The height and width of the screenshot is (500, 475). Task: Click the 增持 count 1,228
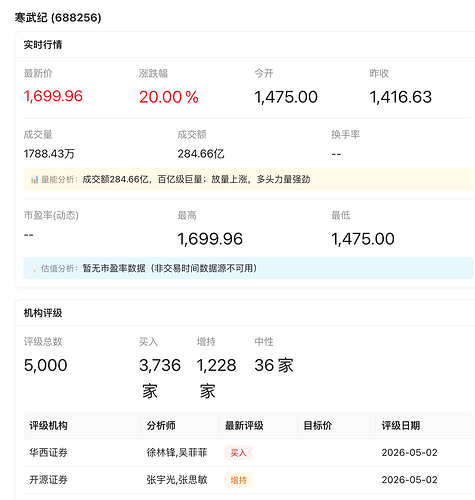pos(216,365)
